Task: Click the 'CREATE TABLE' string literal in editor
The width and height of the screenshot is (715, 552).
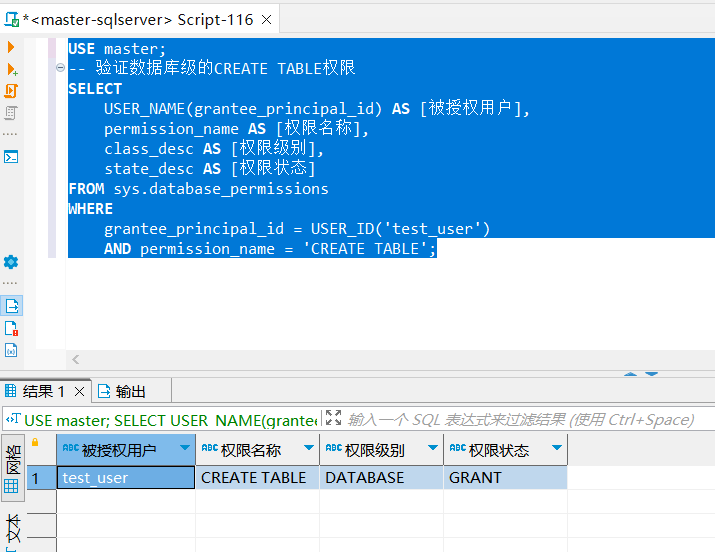Action: [365, 249]
